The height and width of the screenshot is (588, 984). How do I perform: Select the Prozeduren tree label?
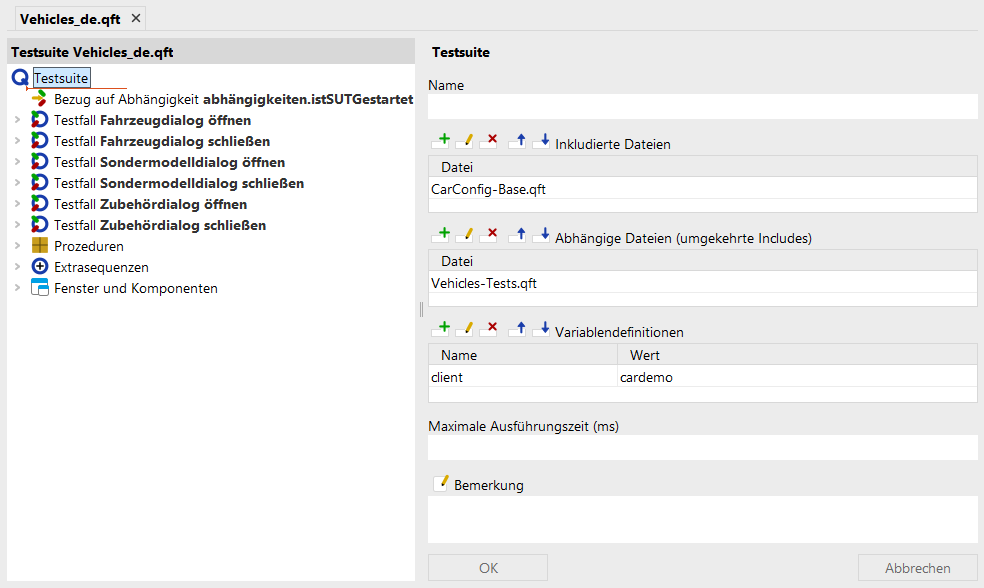(88, 246)
